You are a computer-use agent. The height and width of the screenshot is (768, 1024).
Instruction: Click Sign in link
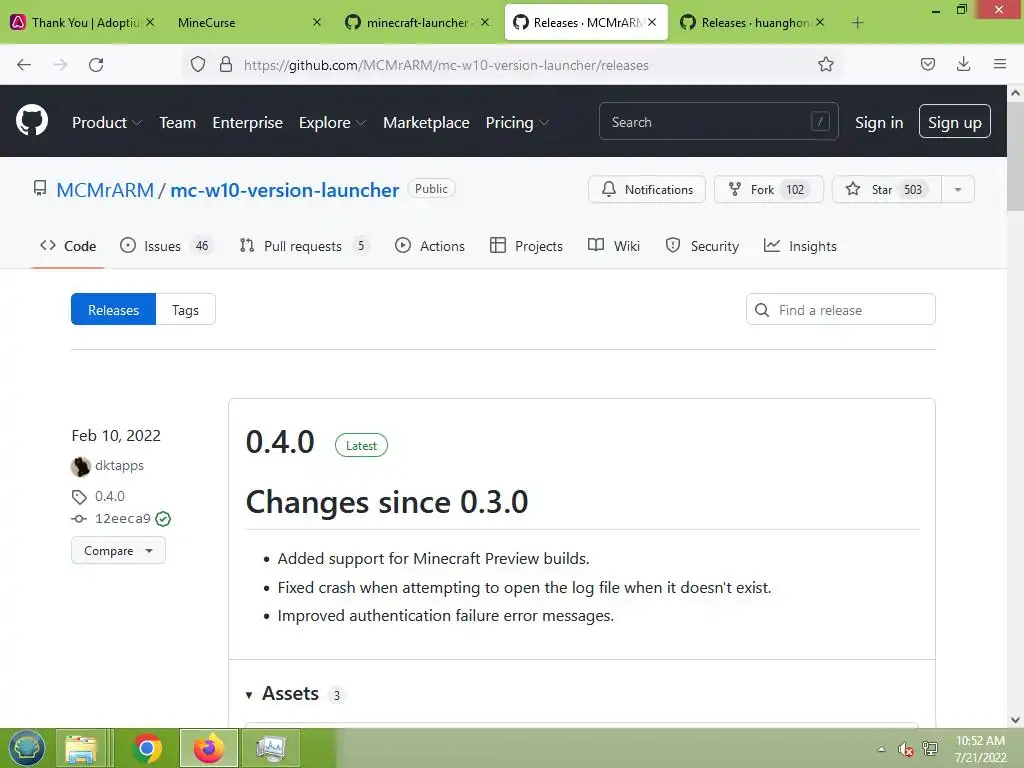879,122
